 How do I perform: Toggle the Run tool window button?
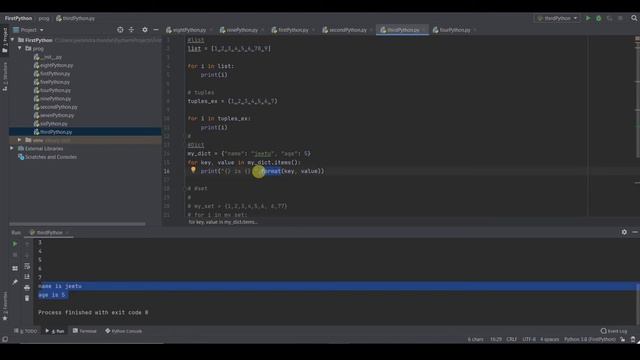click(55, 331)
